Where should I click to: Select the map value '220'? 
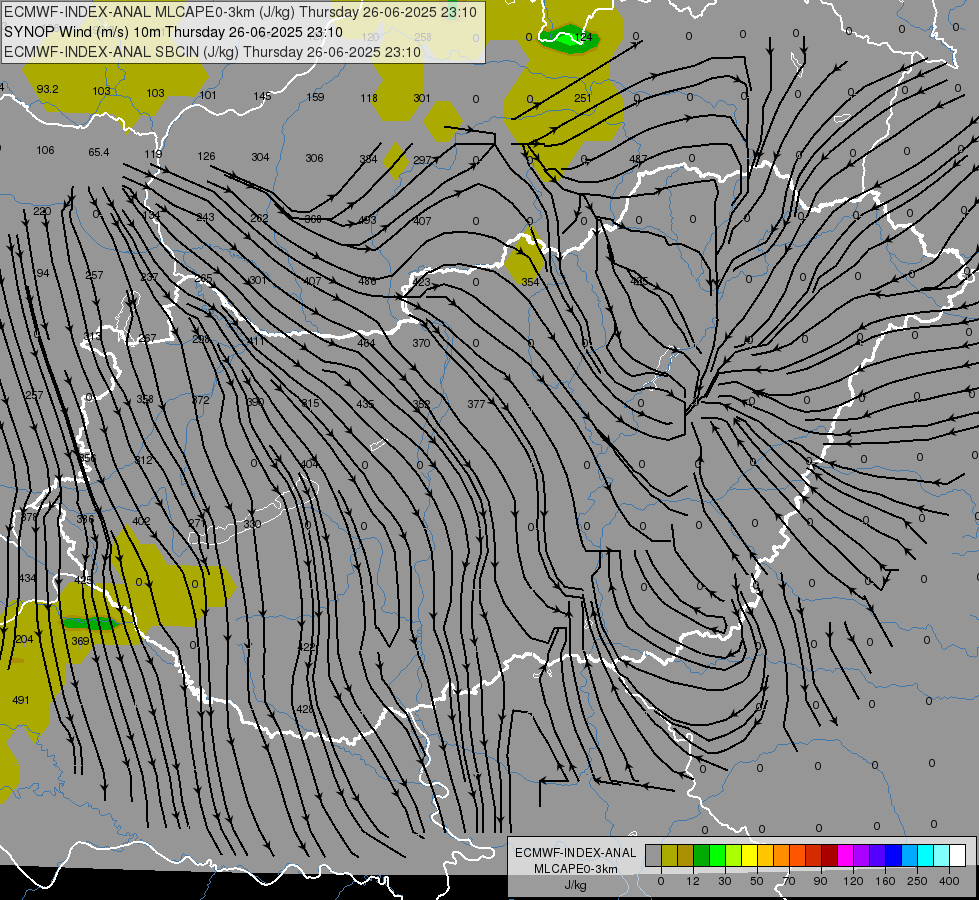pos(42,211)
